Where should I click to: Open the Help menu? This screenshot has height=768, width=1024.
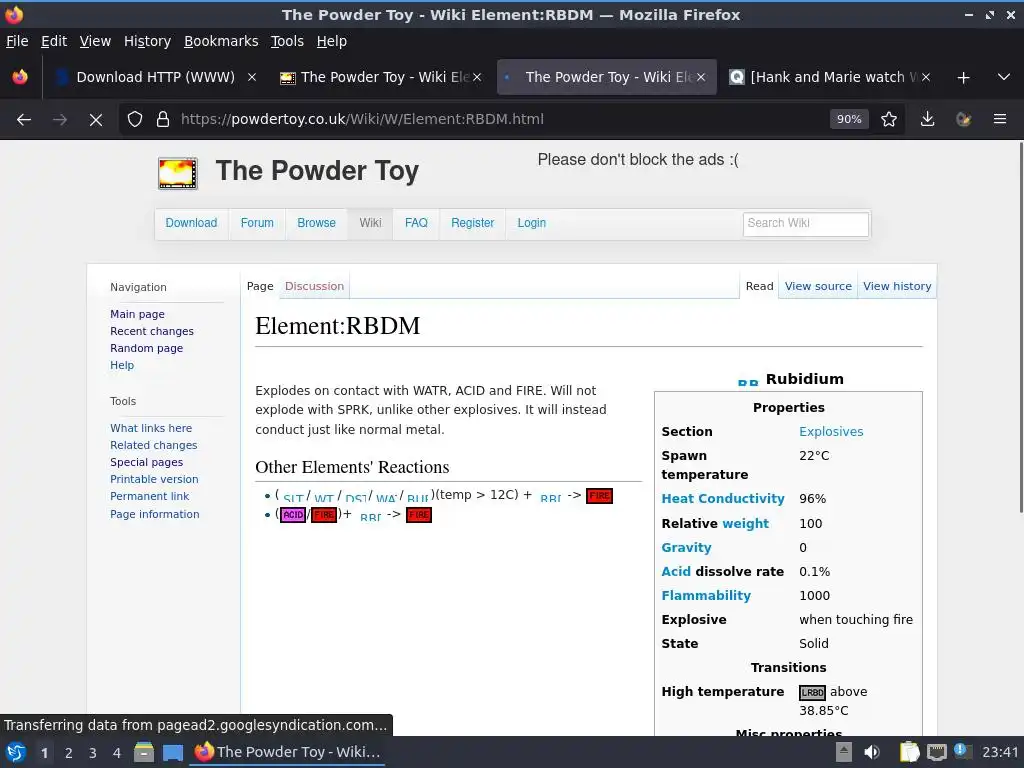point(332,41)
